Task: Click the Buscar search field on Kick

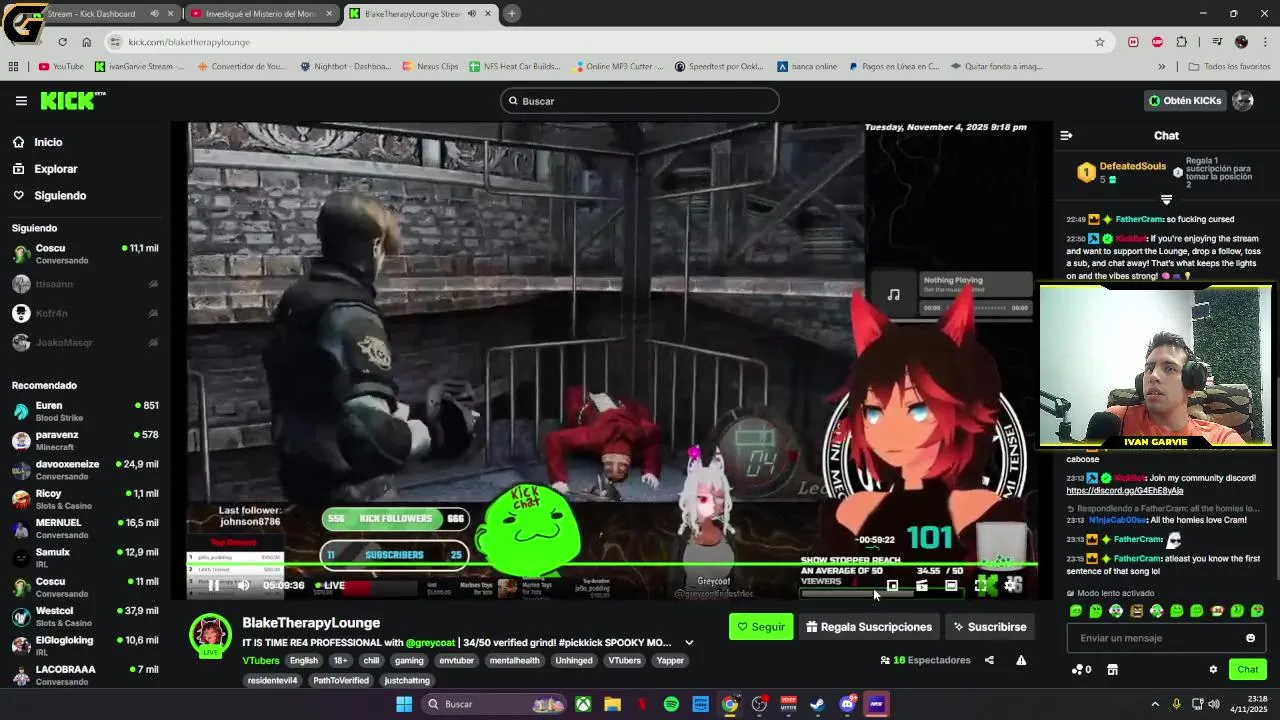Action: tap(640, 101)
